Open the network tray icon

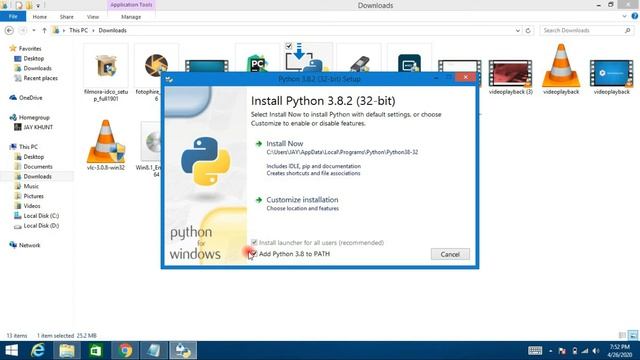(585, 351)
